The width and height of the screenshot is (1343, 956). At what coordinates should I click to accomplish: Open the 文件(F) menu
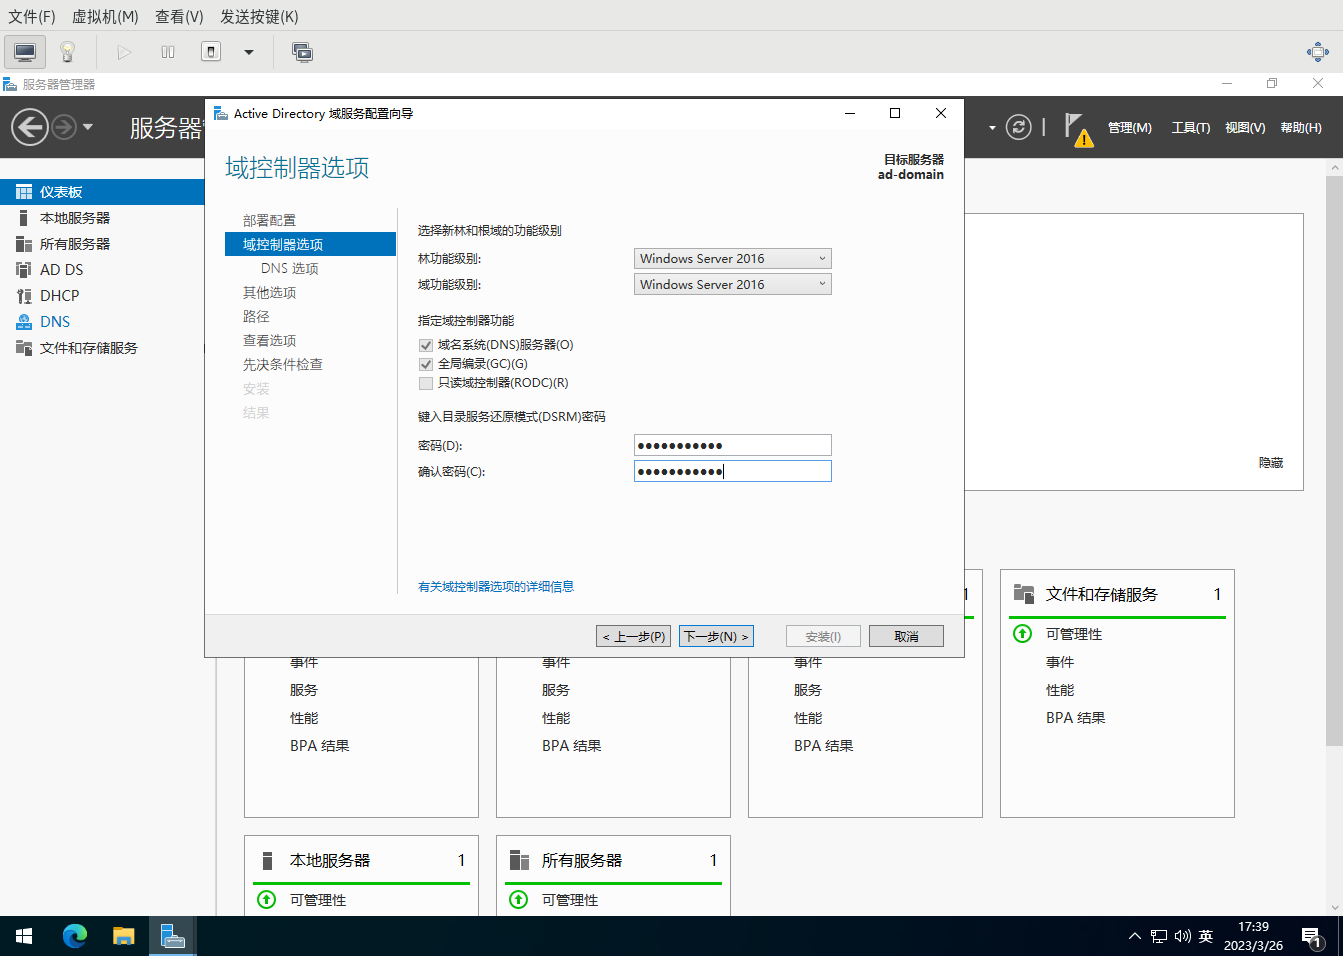(x=32, y=16)
